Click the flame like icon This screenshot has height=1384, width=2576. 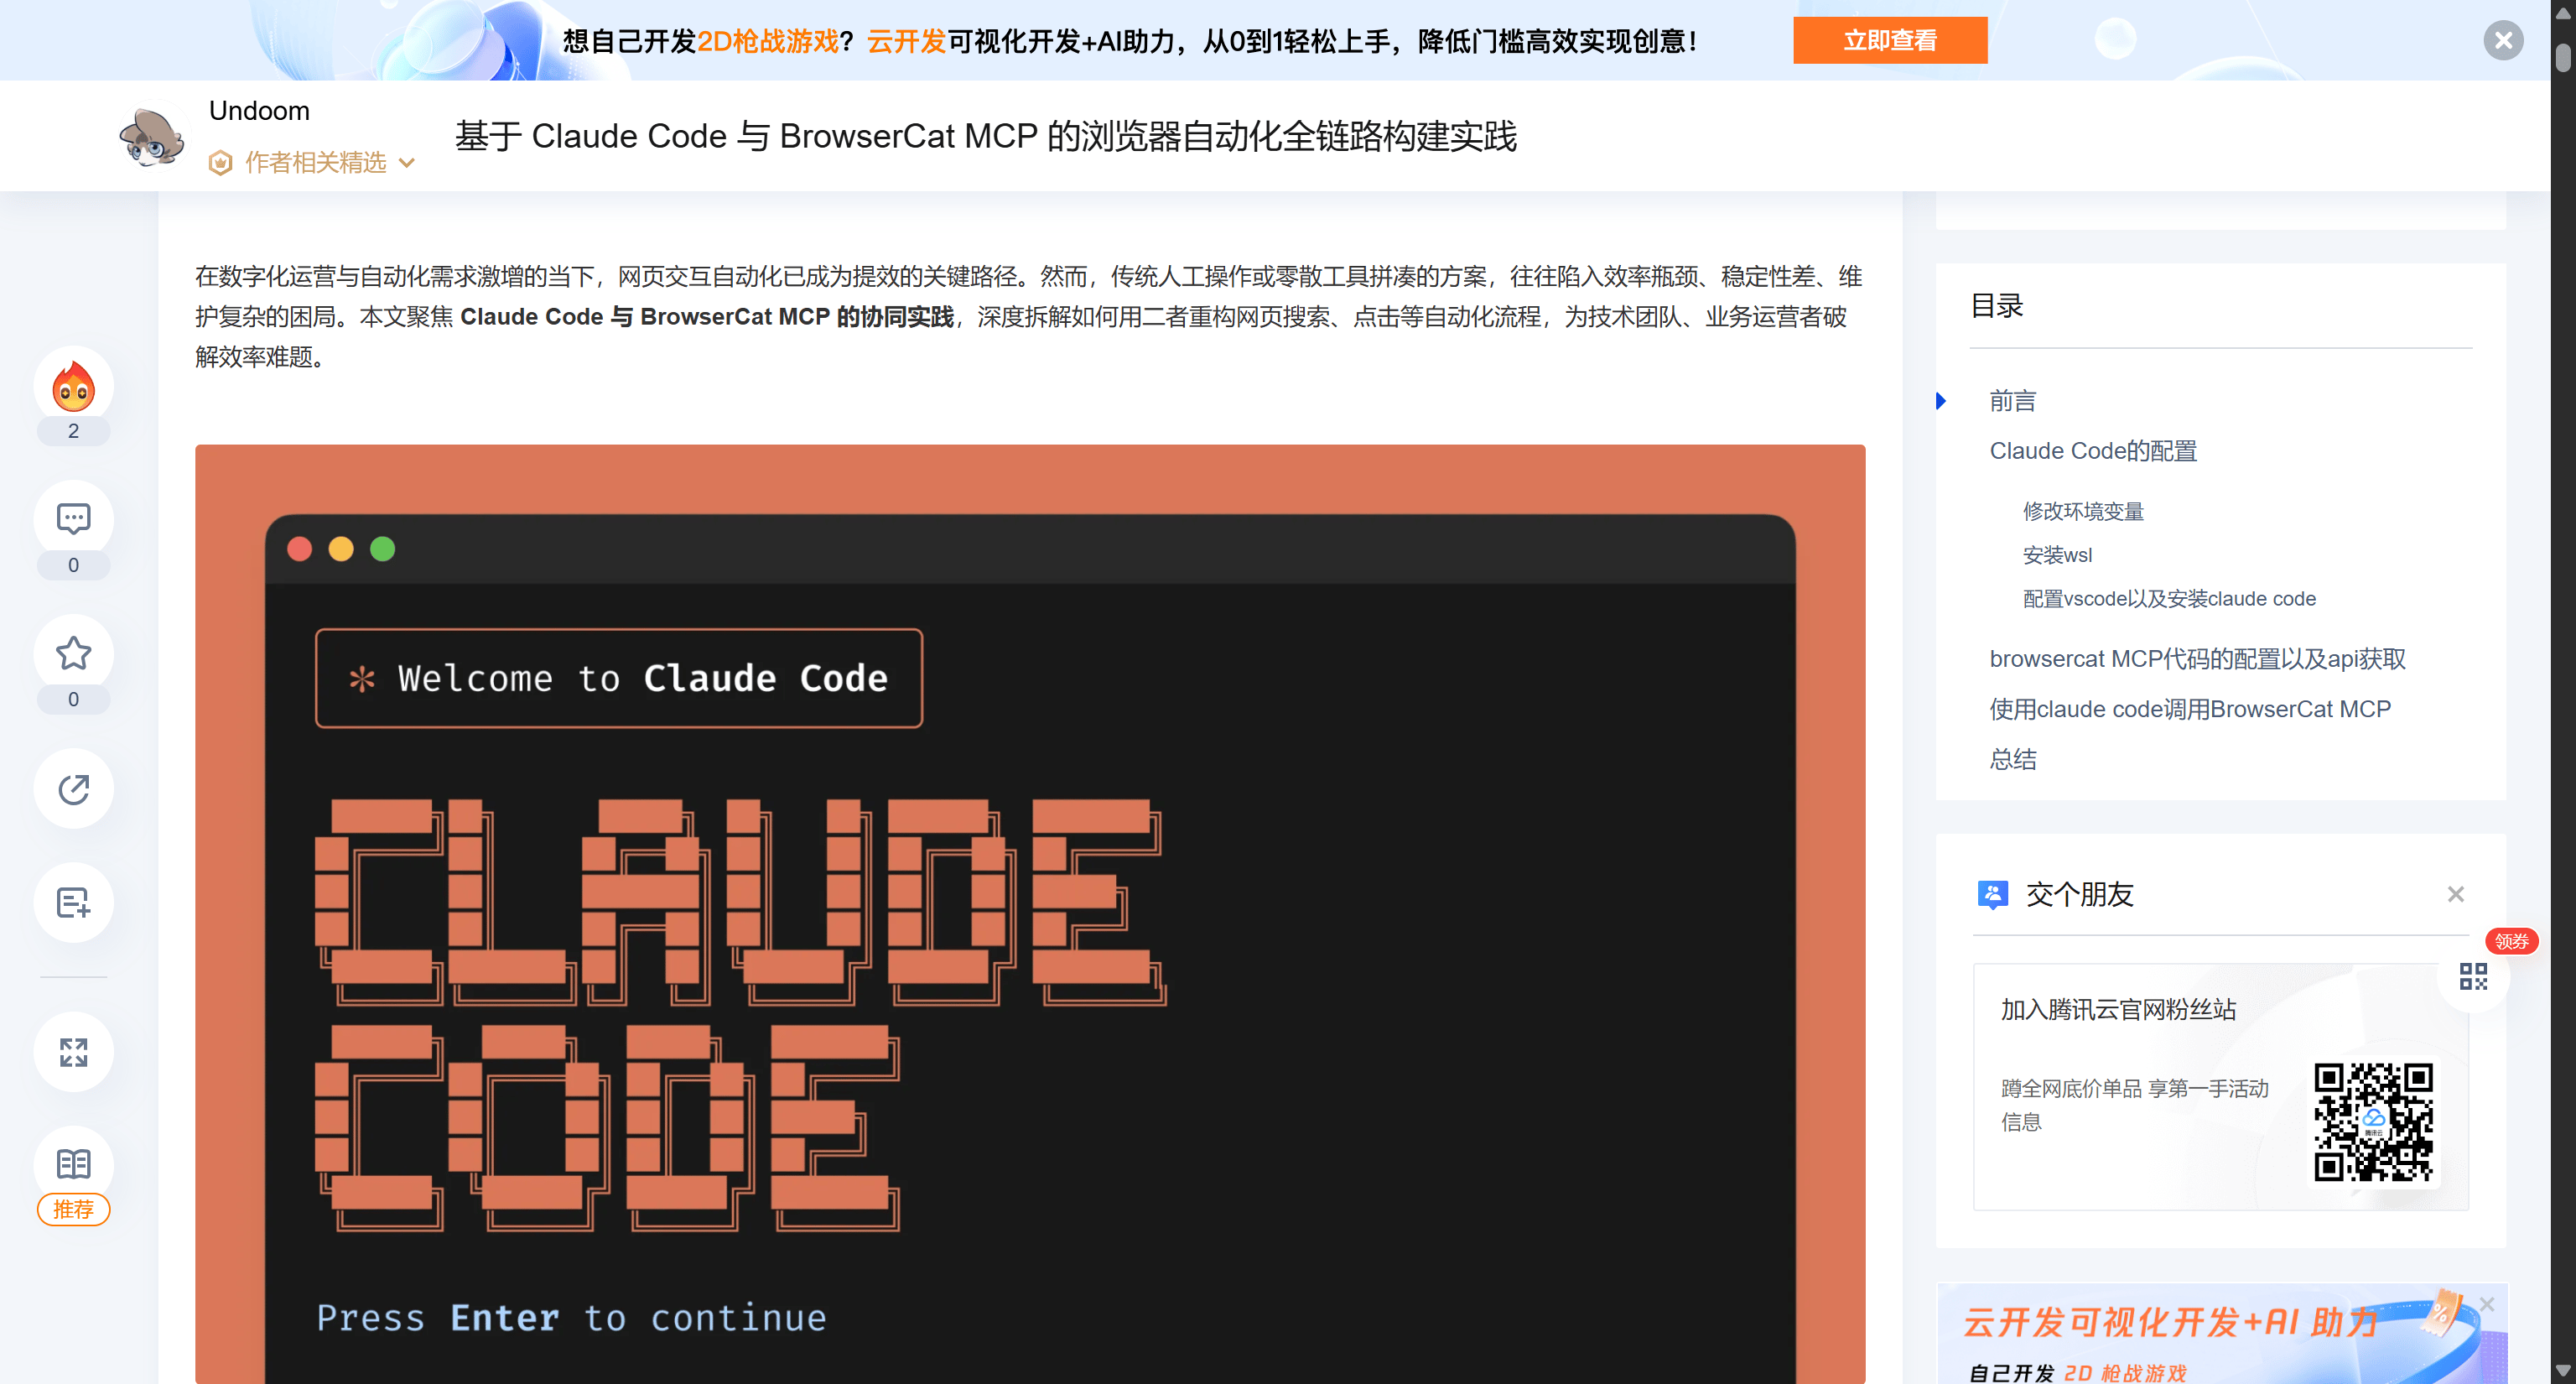(73, 387)
